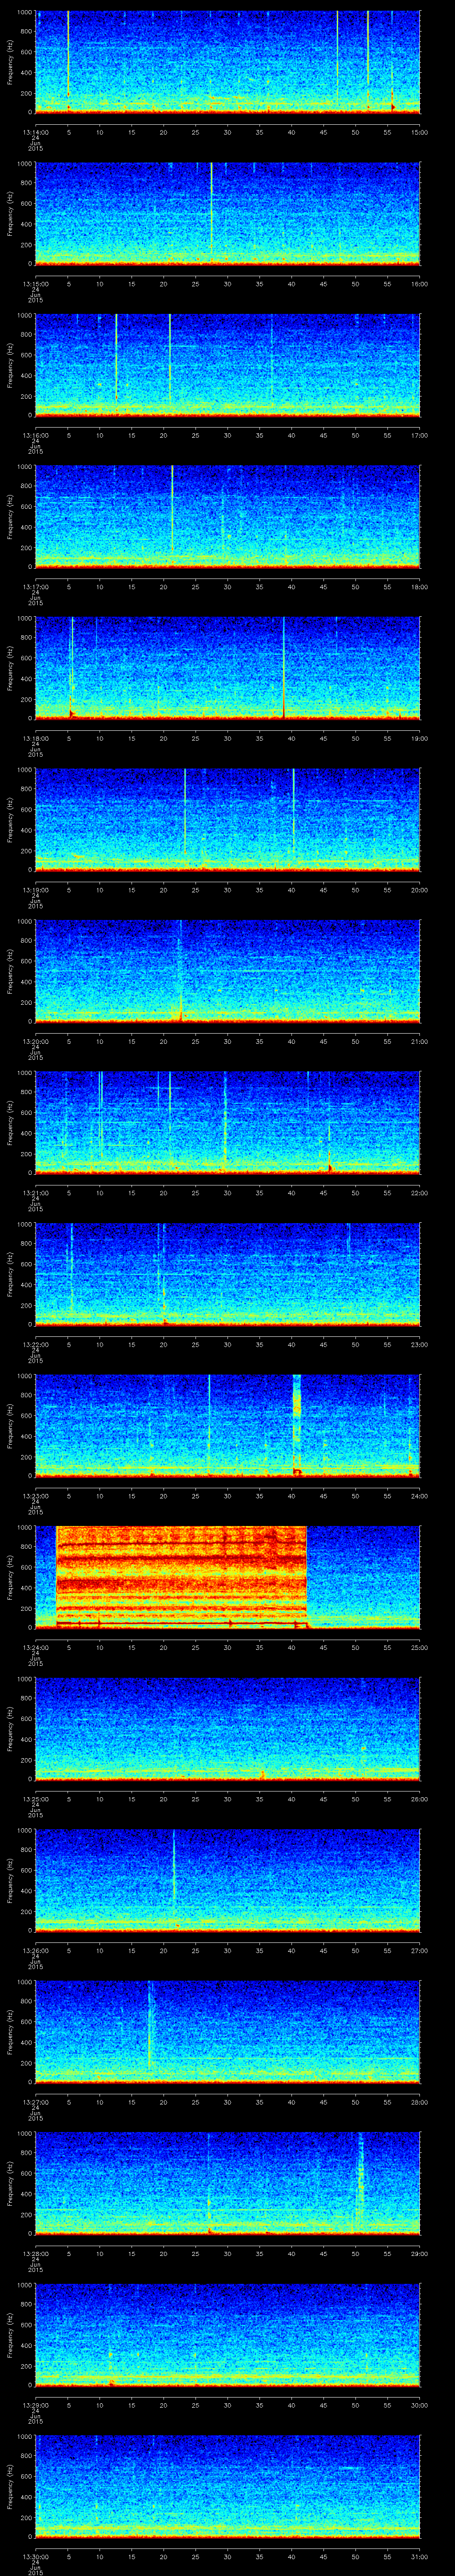Click the 13:24:00 start time label
This screenshot has height=2576, width=455.
pos(35,1647)
